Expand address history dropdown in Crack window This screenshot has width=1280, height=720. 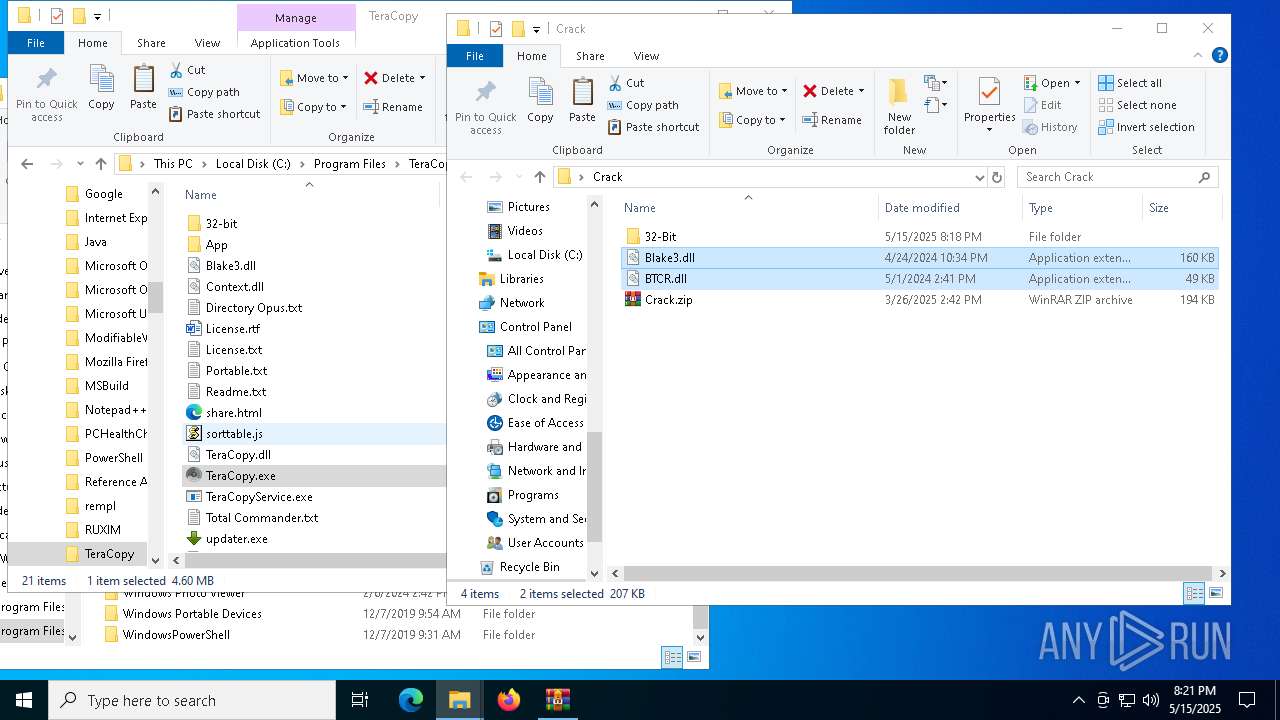(x=979, y=177)
